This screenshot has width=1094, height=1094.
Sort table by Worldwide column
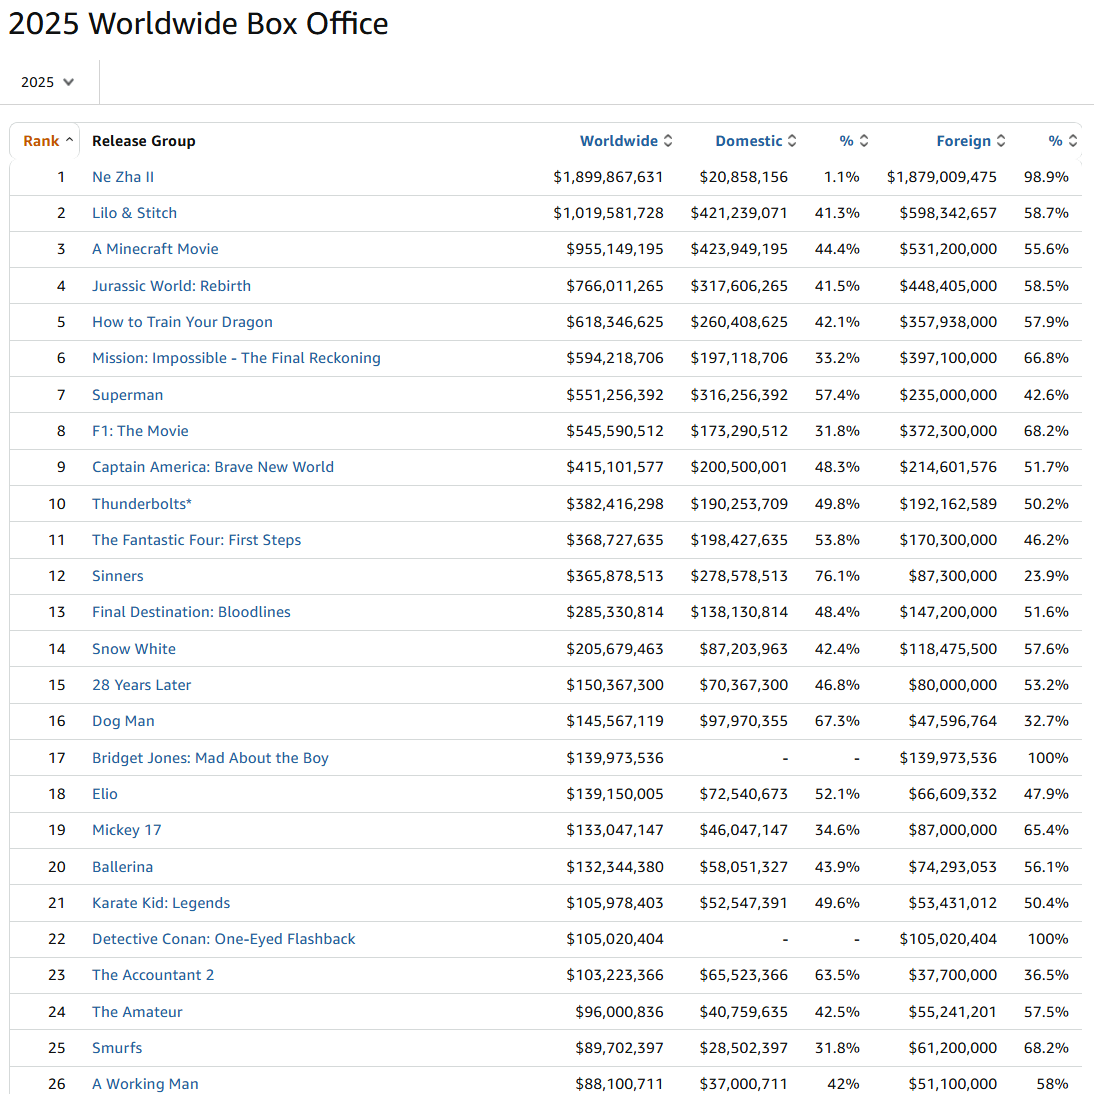[x=626, y=141]
